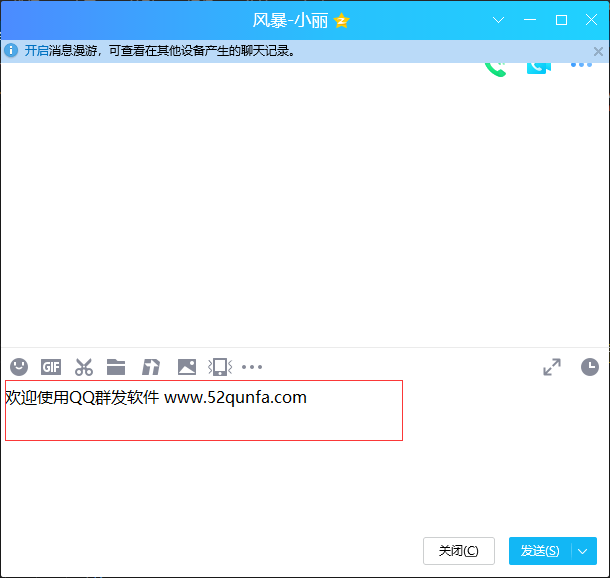Select the scissors screenshot tool
This screenshot has height=578, width=610.
84,367
